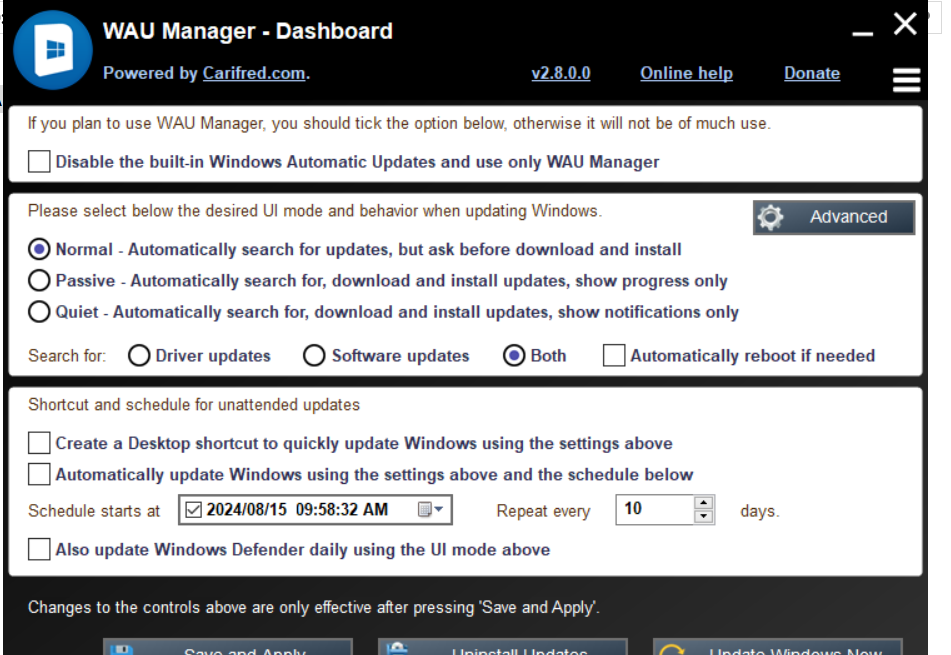Click the gear icon on Advanced button

click(x=770, y=217)
